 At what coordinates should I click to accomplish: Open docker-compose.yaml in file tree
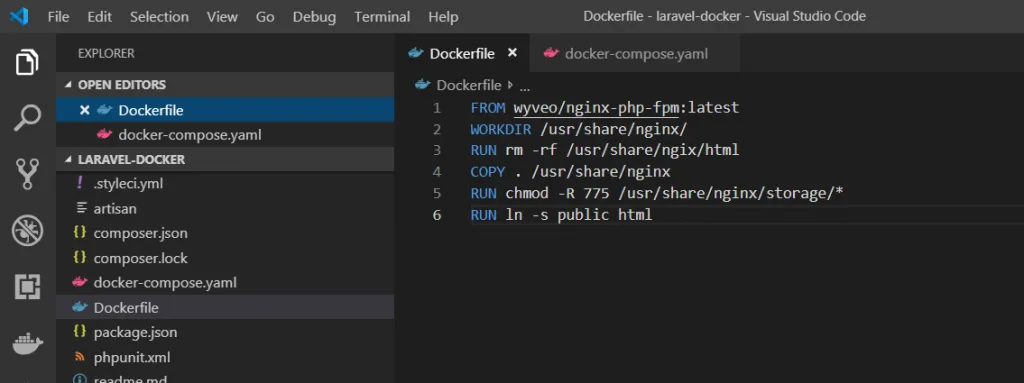coord(225,282)
